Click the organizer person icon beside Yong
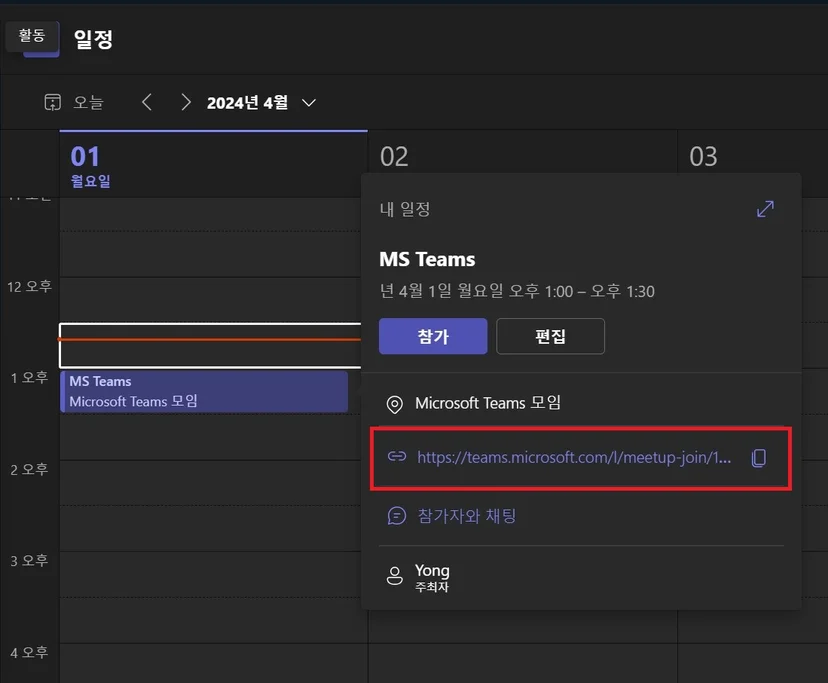The image size is (828, 683). (394, 576)
